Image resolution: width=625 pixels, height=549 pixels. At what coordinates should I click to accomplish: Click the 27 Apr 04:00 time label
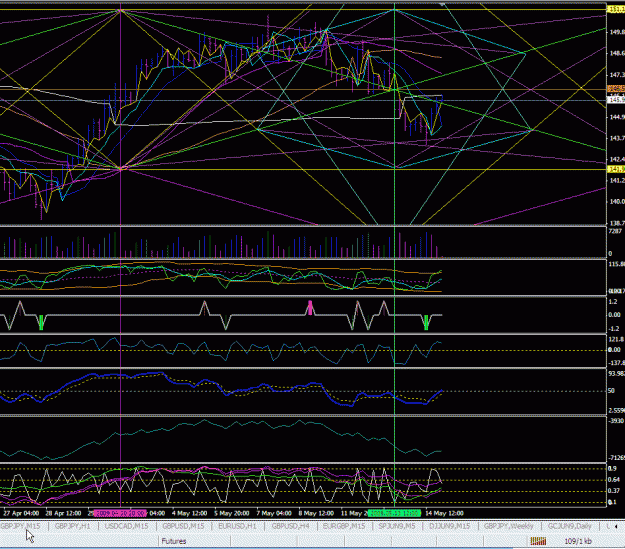[21, 513]
